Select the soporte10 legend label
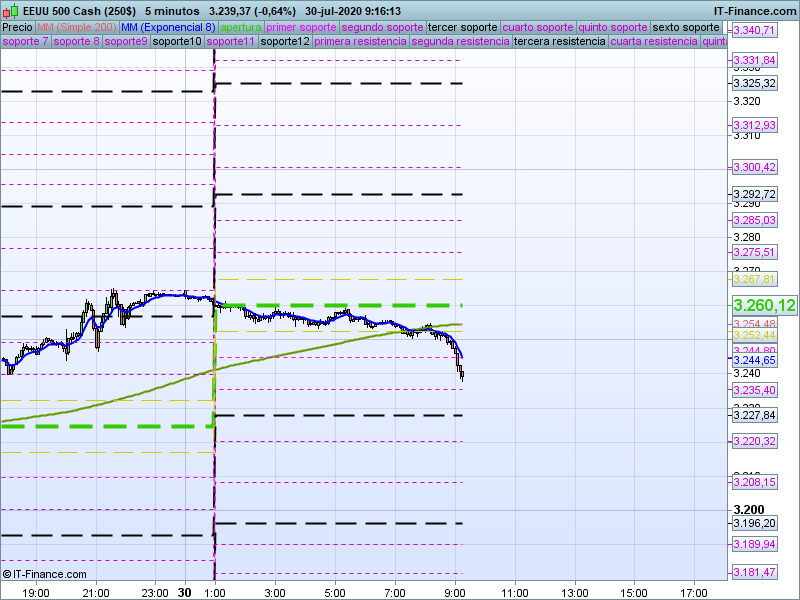This screenshot has height=600, width=800. (178, 42)
